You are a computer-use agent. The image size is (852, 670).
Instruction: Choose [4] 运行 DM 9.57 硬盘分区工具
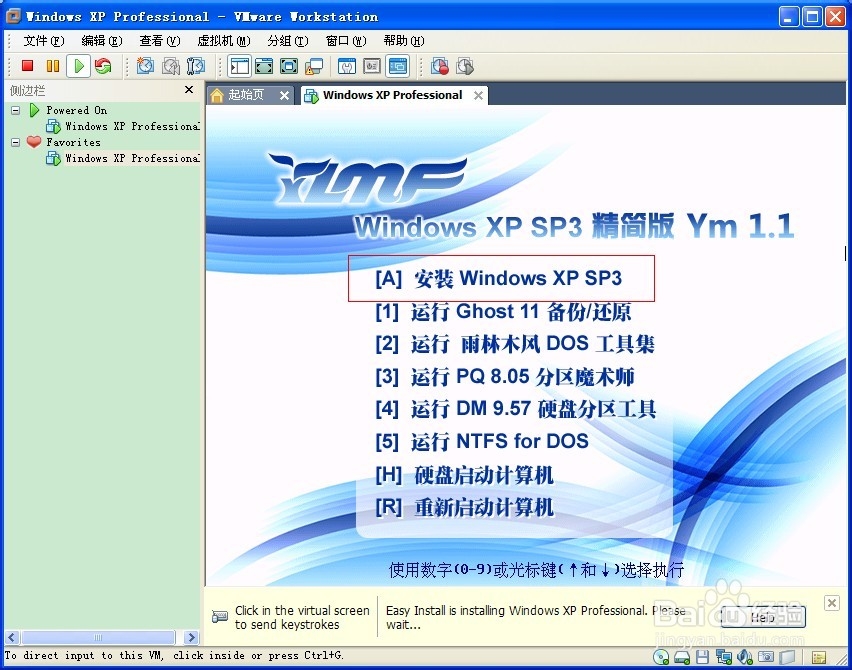point(516,409)
